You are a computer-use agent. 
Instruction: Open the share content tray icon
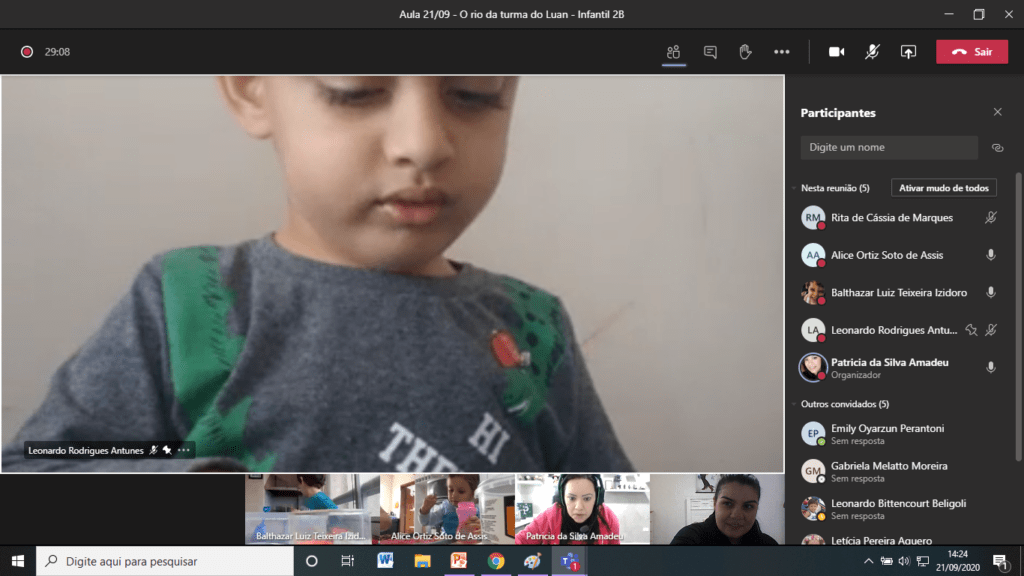point(908,52)
